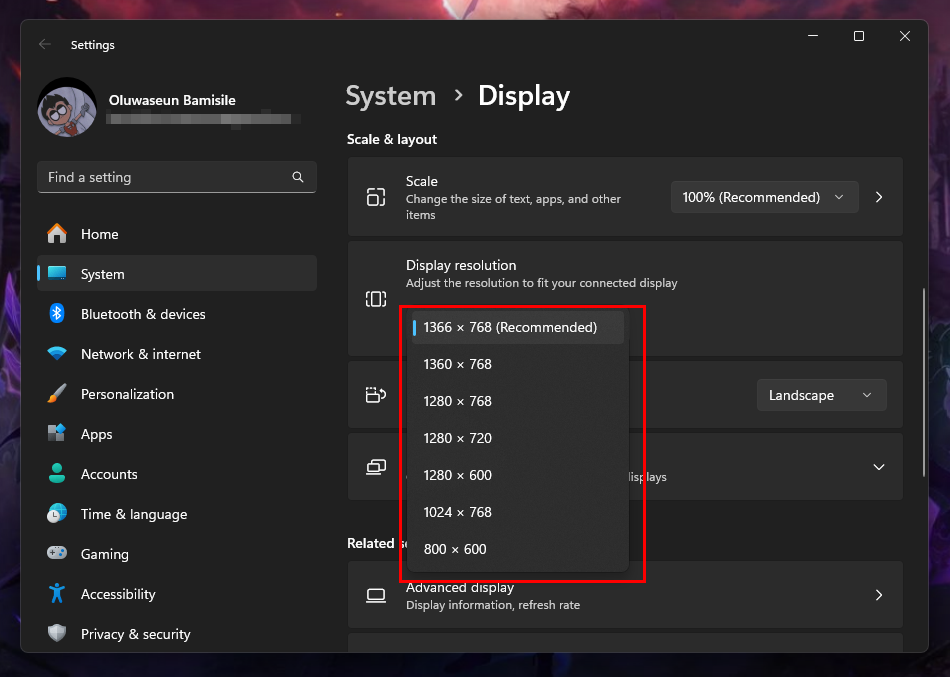
Task: Open the Scale percentage dropdown
Action: (764, 197)
